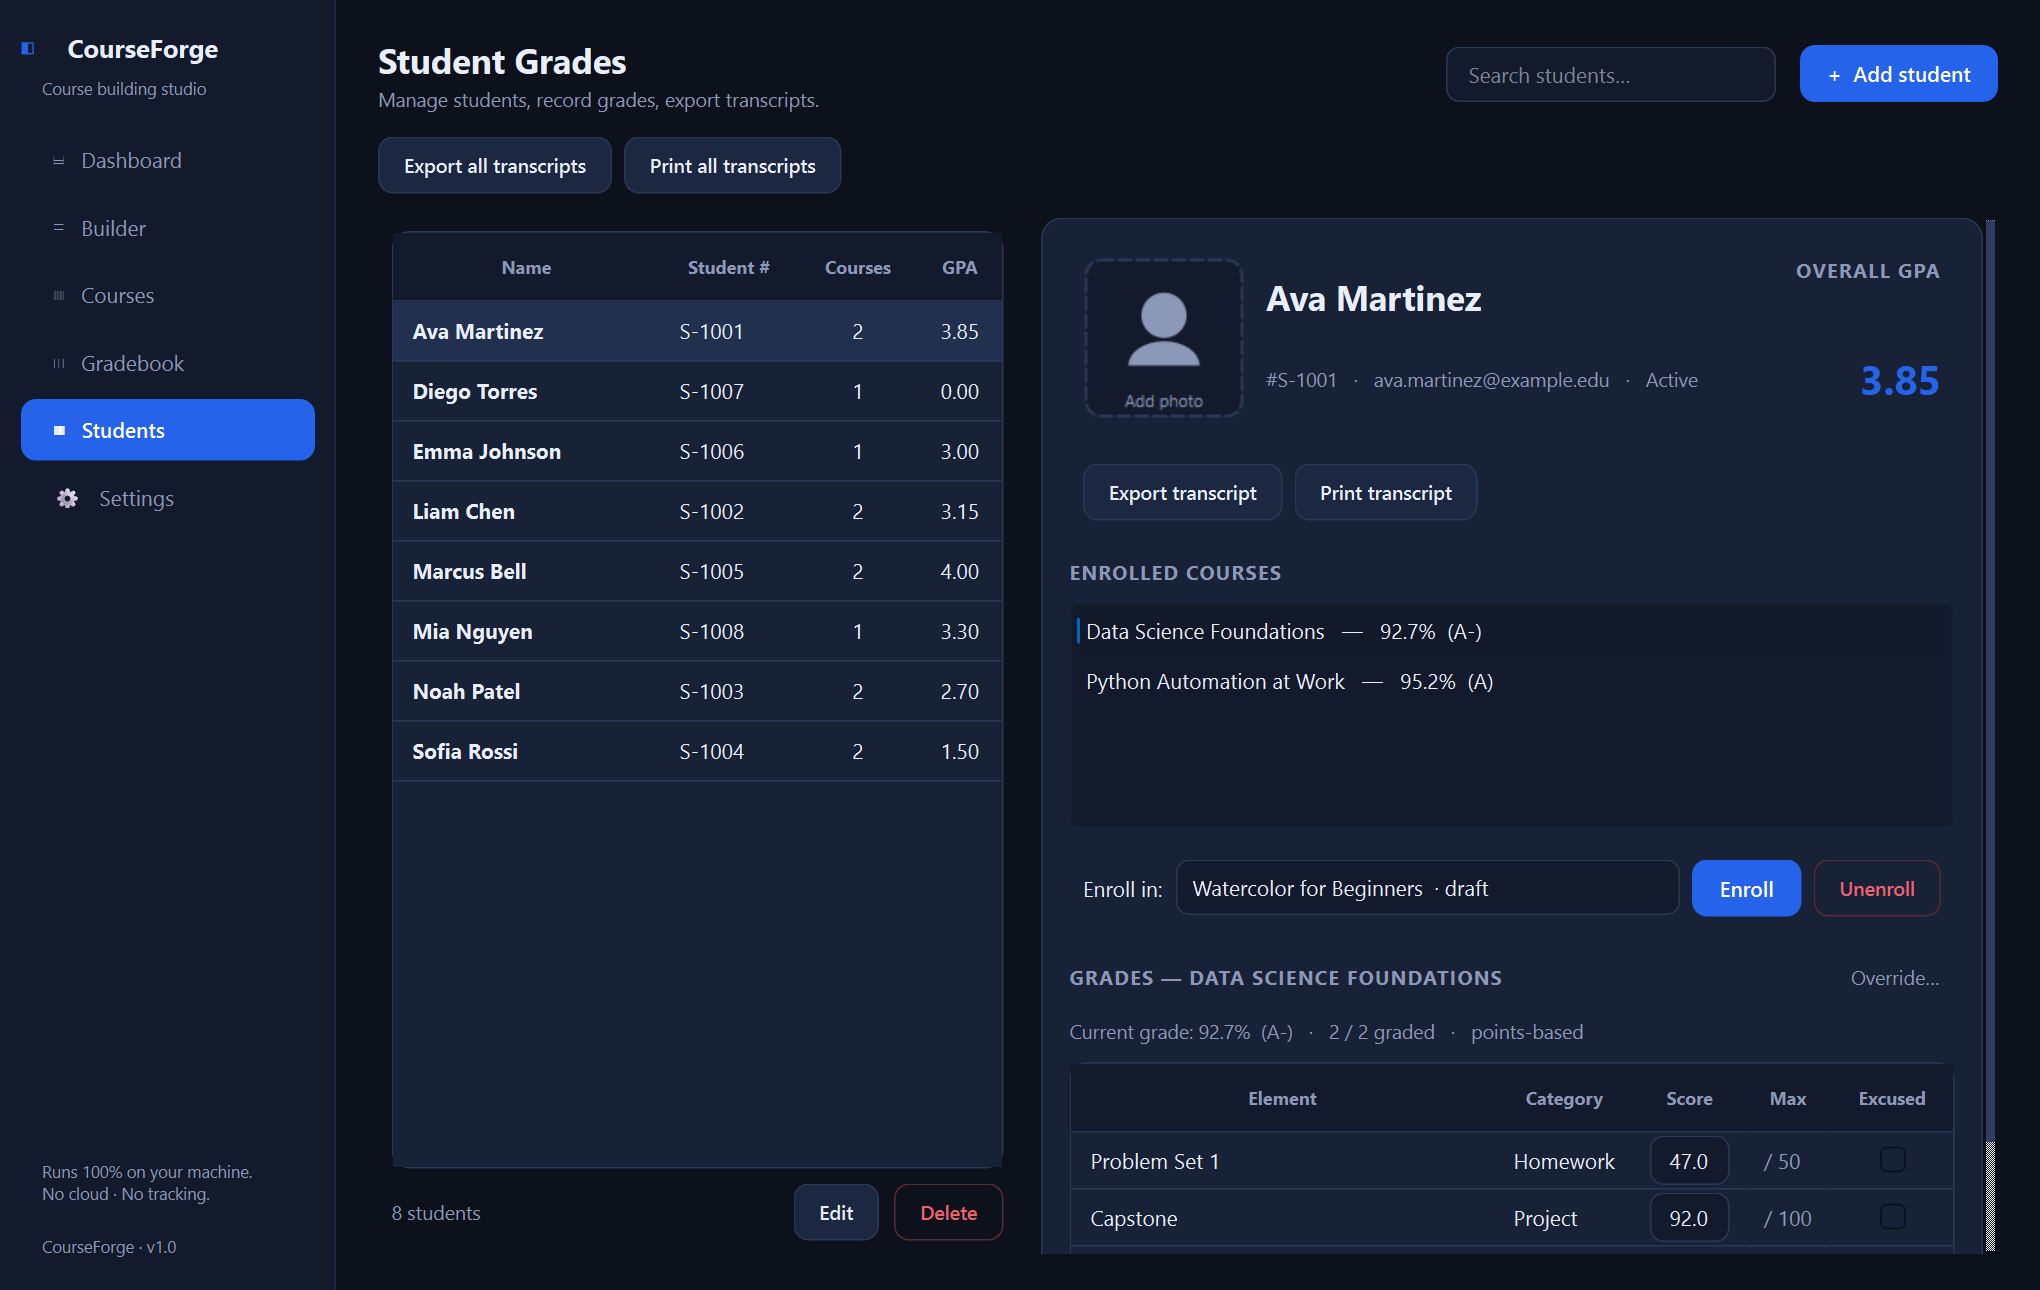2040x1290 pixels.
Task: Edit Capstone score field
Action: point(1689,1218)
